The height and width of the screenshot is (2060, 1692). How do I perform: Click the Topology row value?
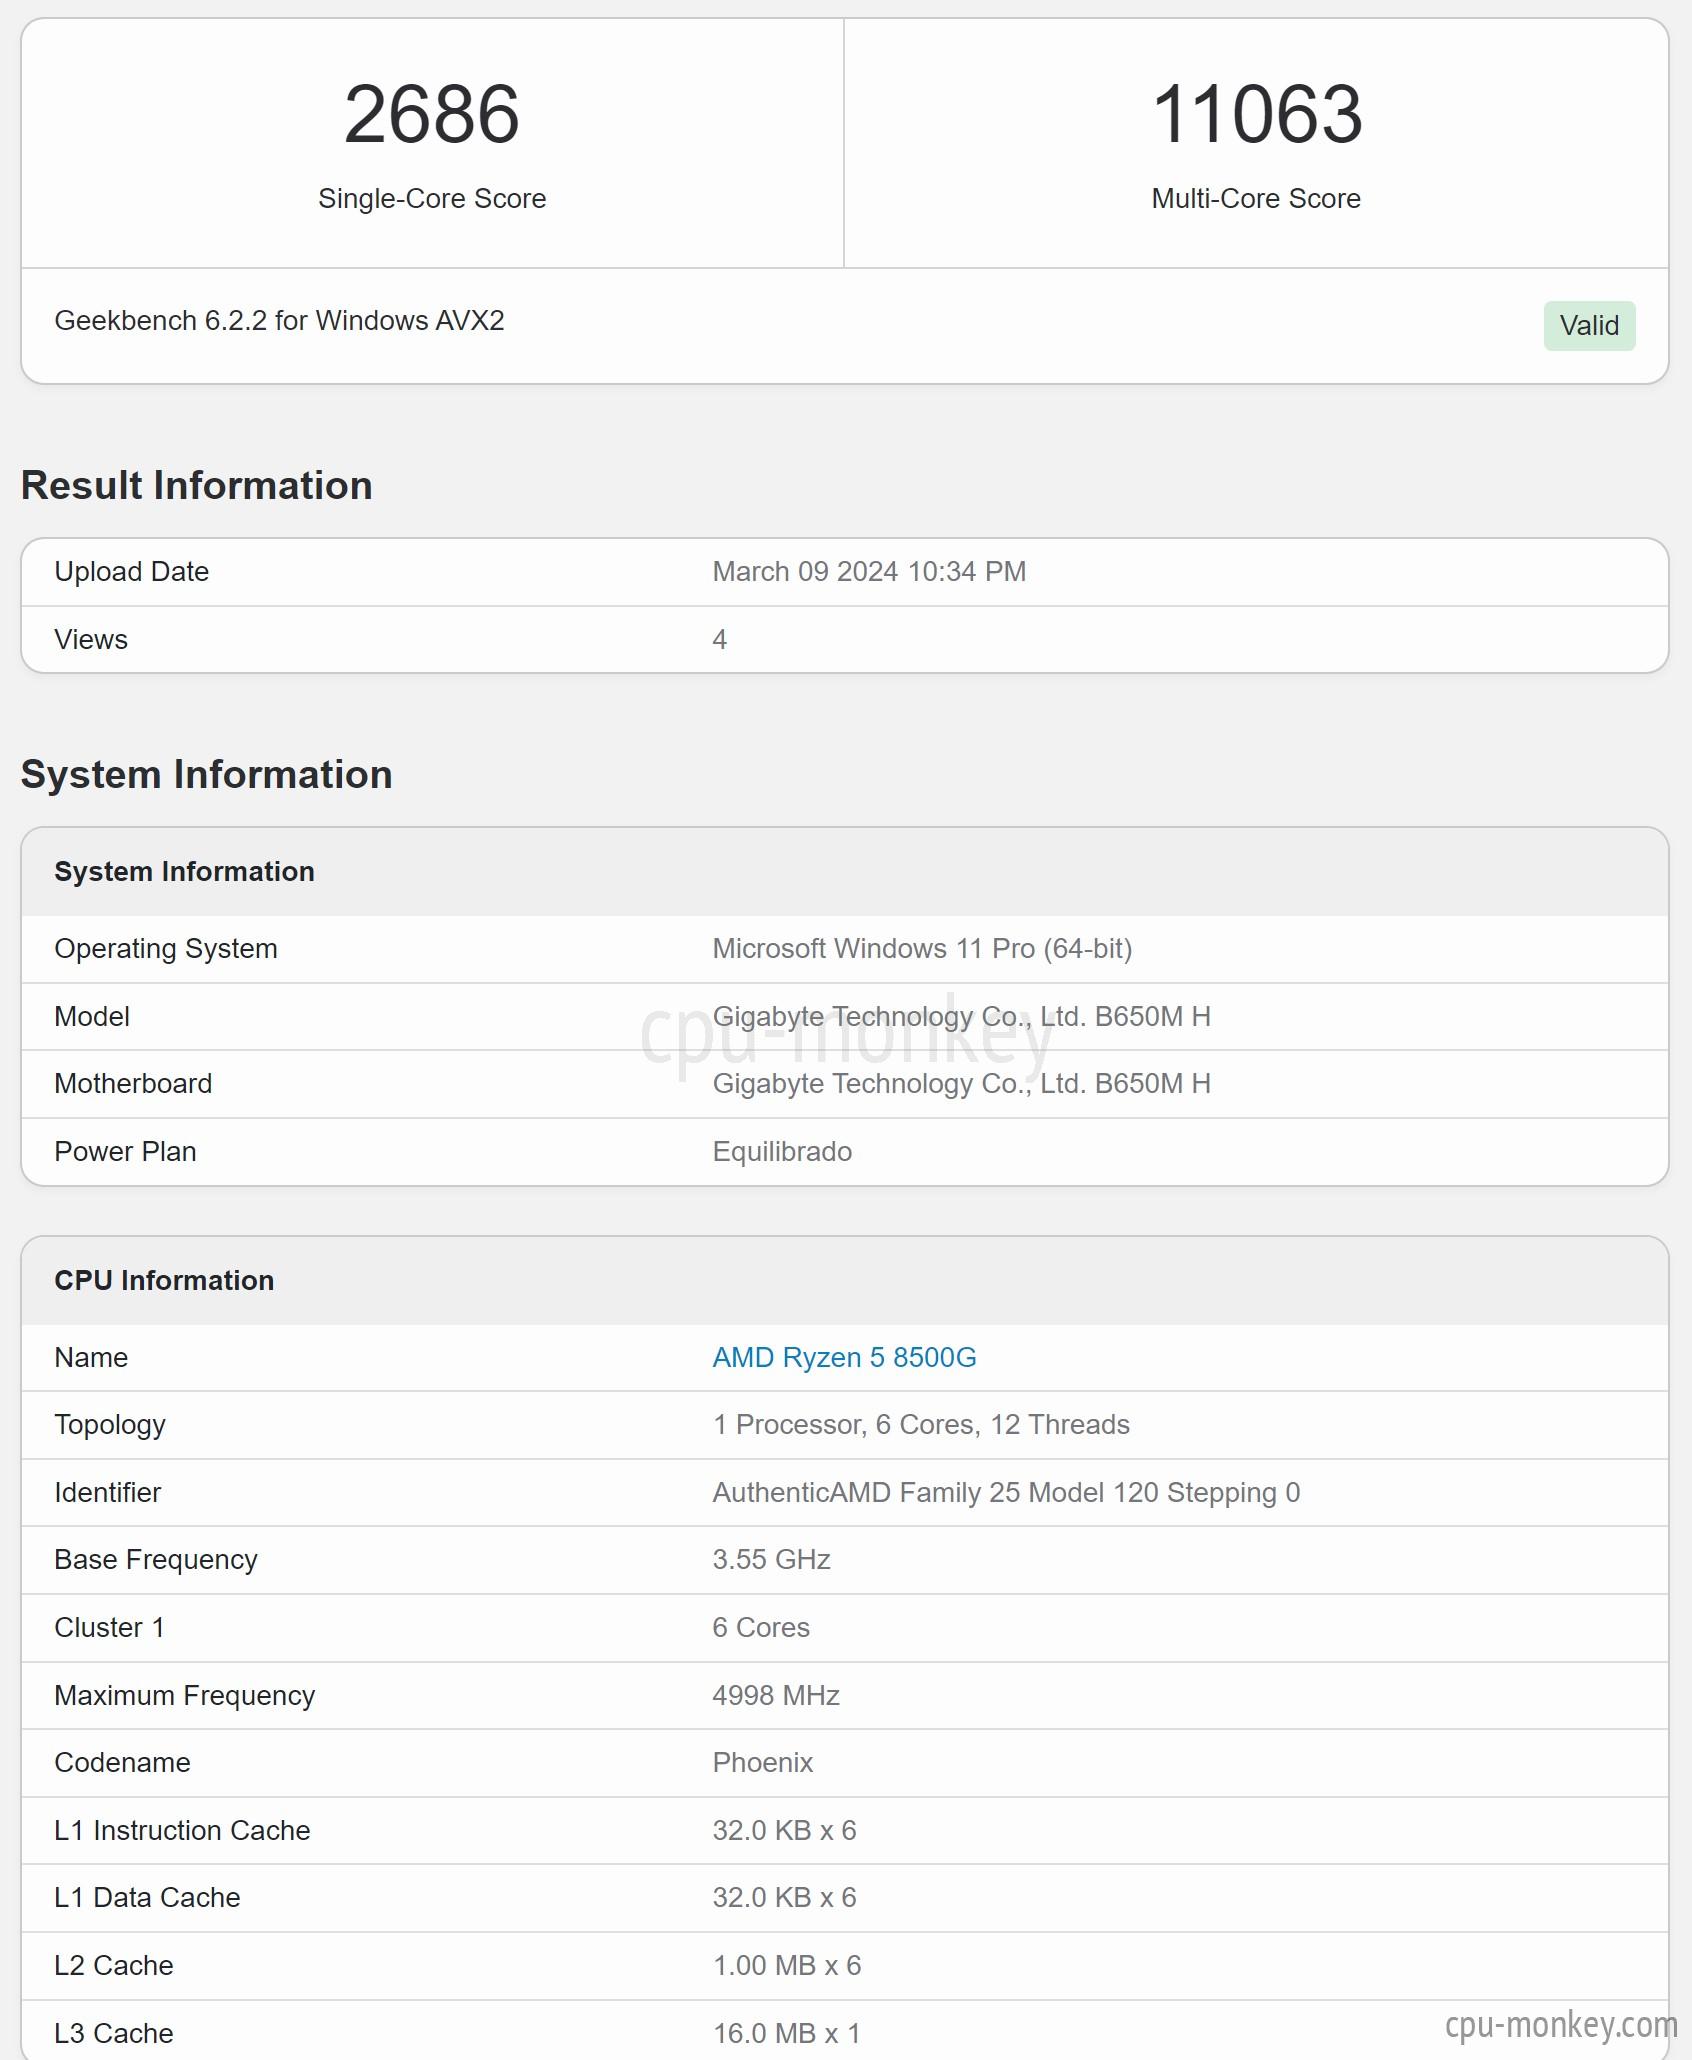point(921,1425)
